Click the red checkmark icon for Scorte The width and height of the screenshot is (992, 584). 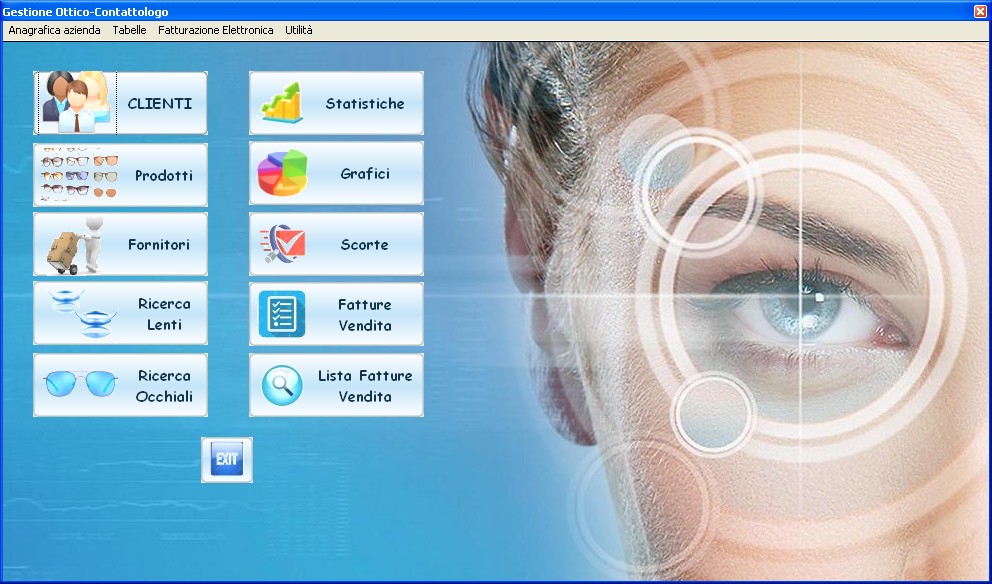tap(282, 244)
